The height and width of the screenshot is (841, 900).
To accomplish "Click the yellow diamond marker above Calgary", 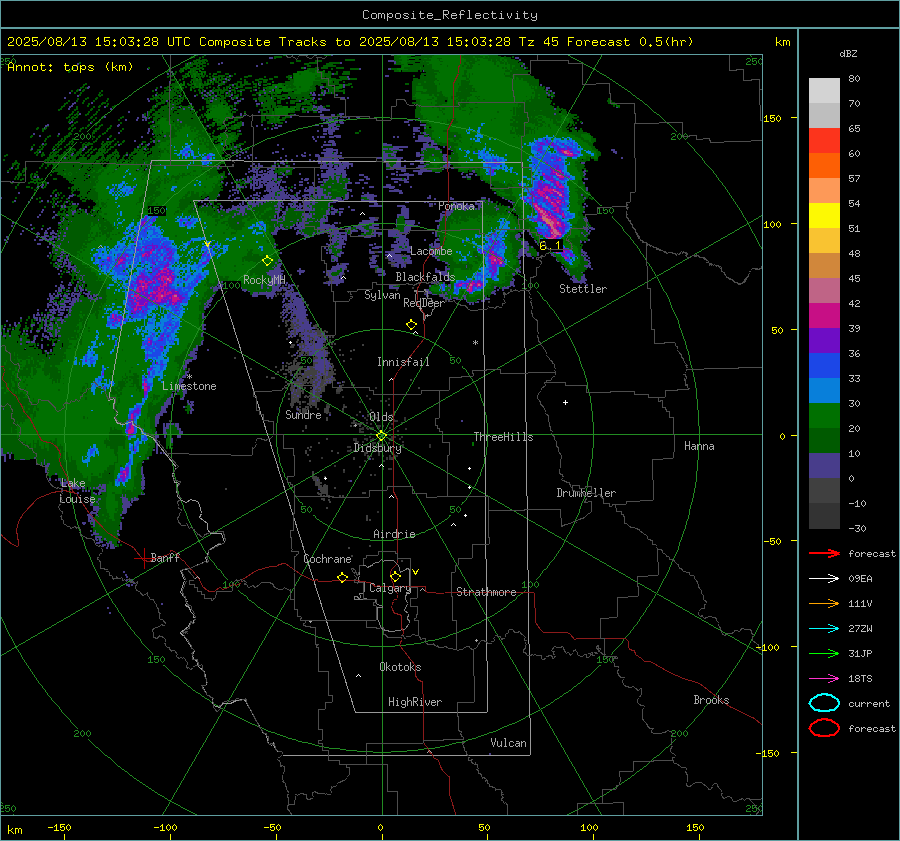I will [x=395, y=576].
